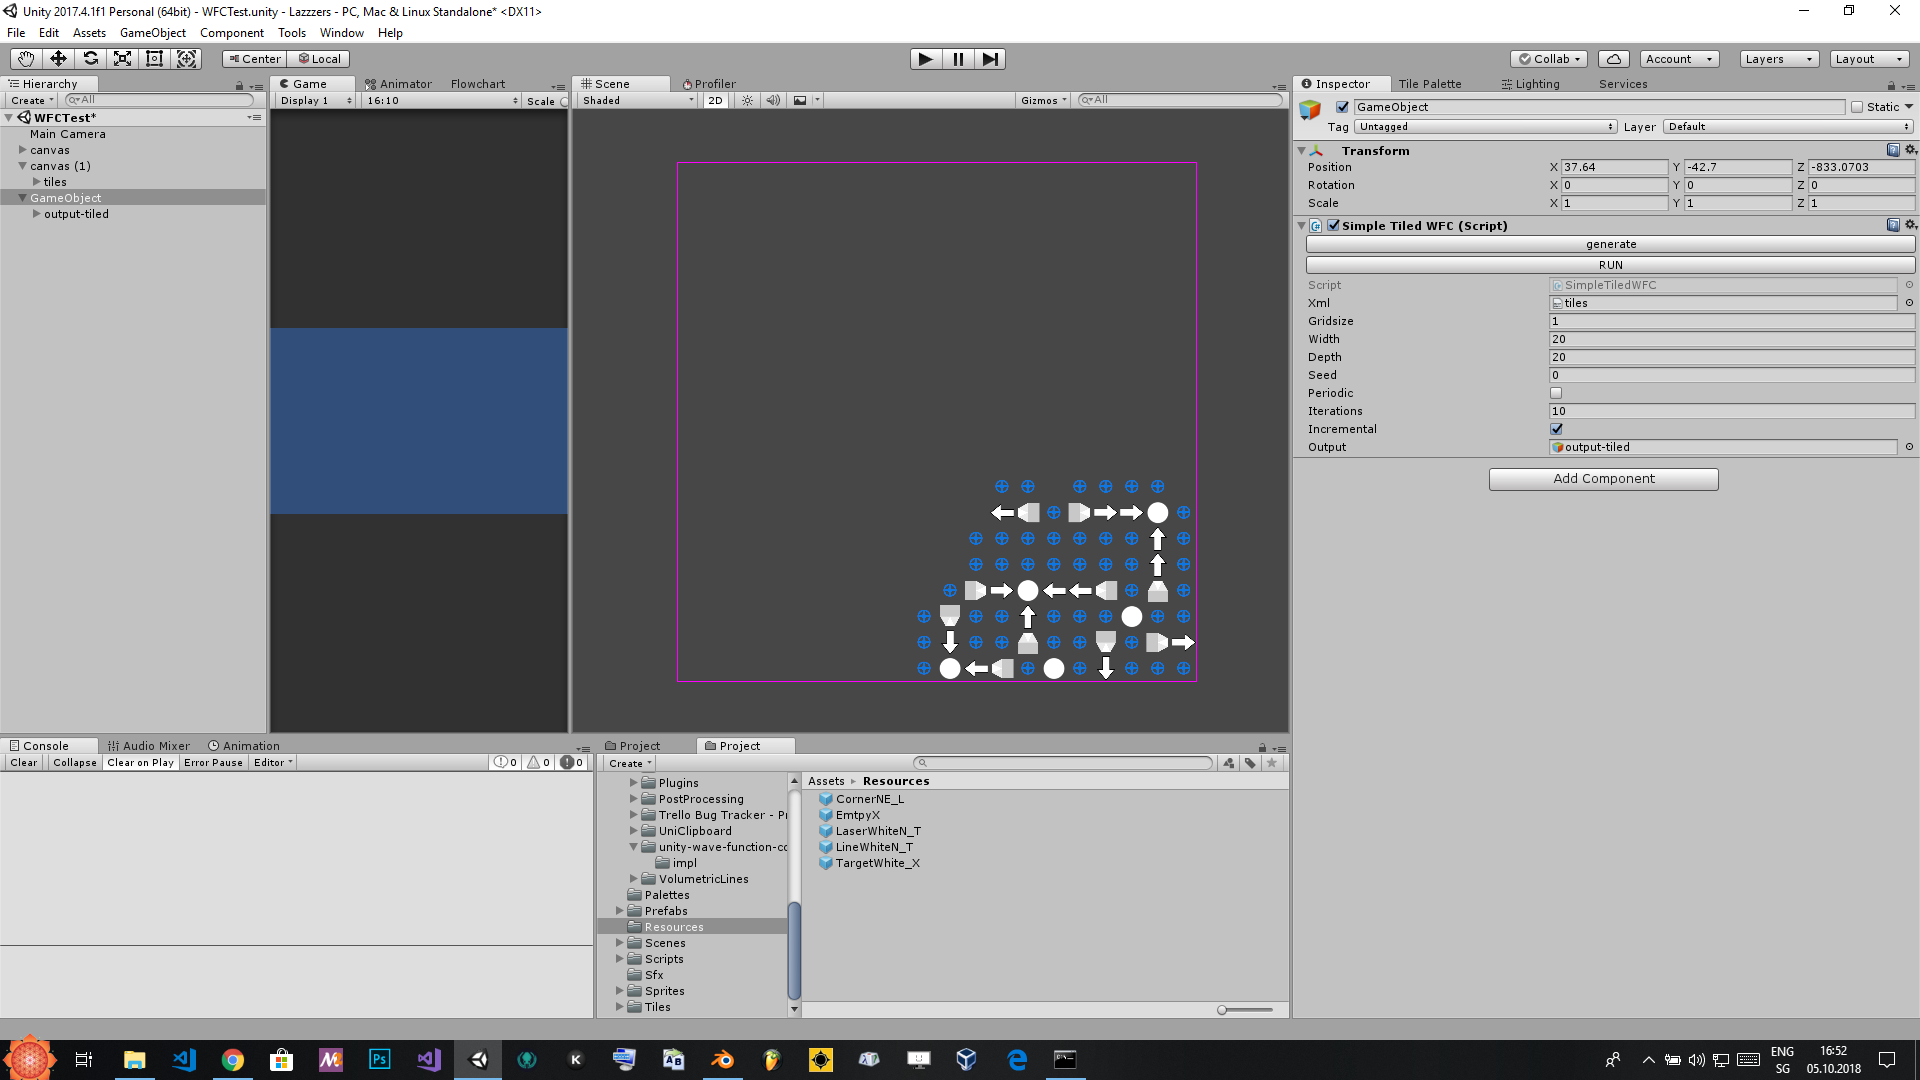Open the Window menu
The height and width of the screenshot is (1080, 1920).
[x=342, y=33]
